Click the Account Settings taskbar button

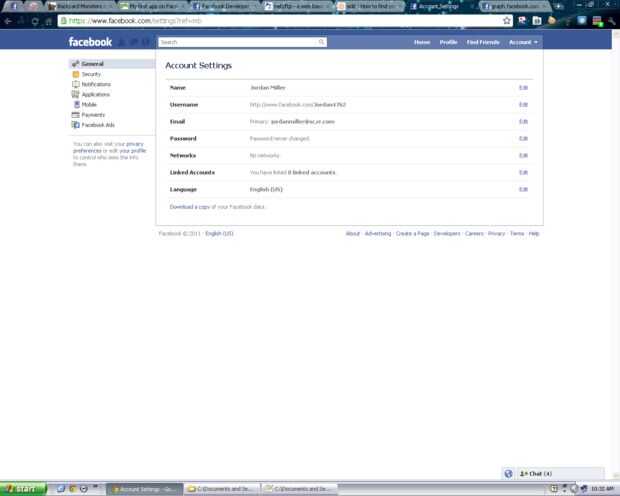pyautogui.click(x=144, y=489)
